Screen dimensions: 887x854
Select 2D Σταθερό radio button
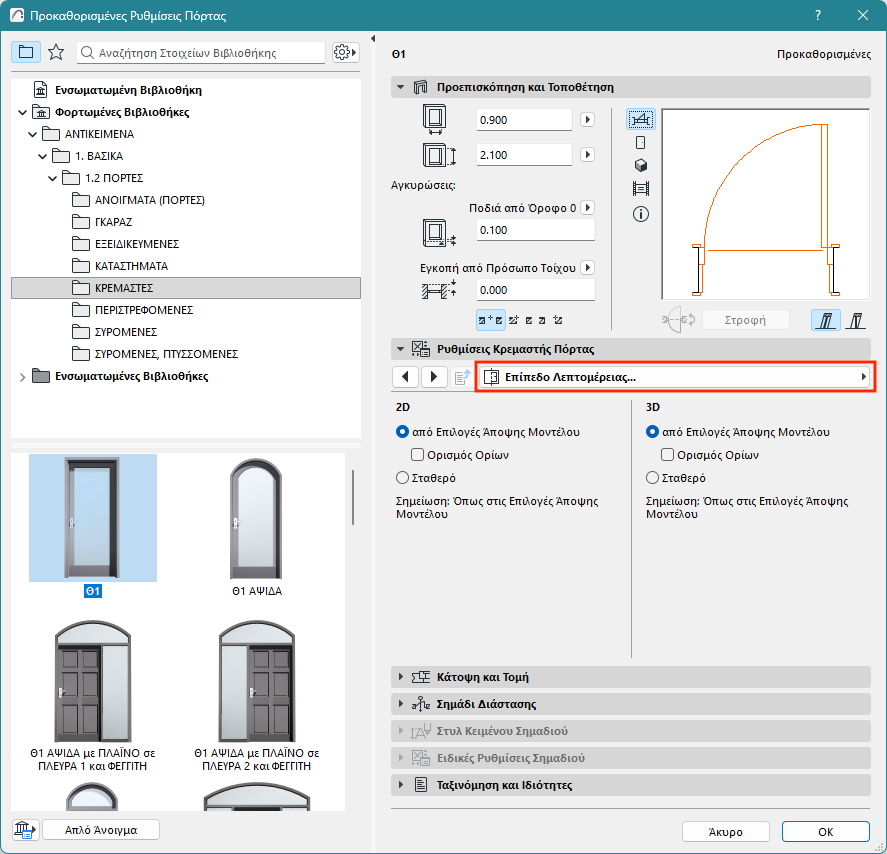(403, 478)
